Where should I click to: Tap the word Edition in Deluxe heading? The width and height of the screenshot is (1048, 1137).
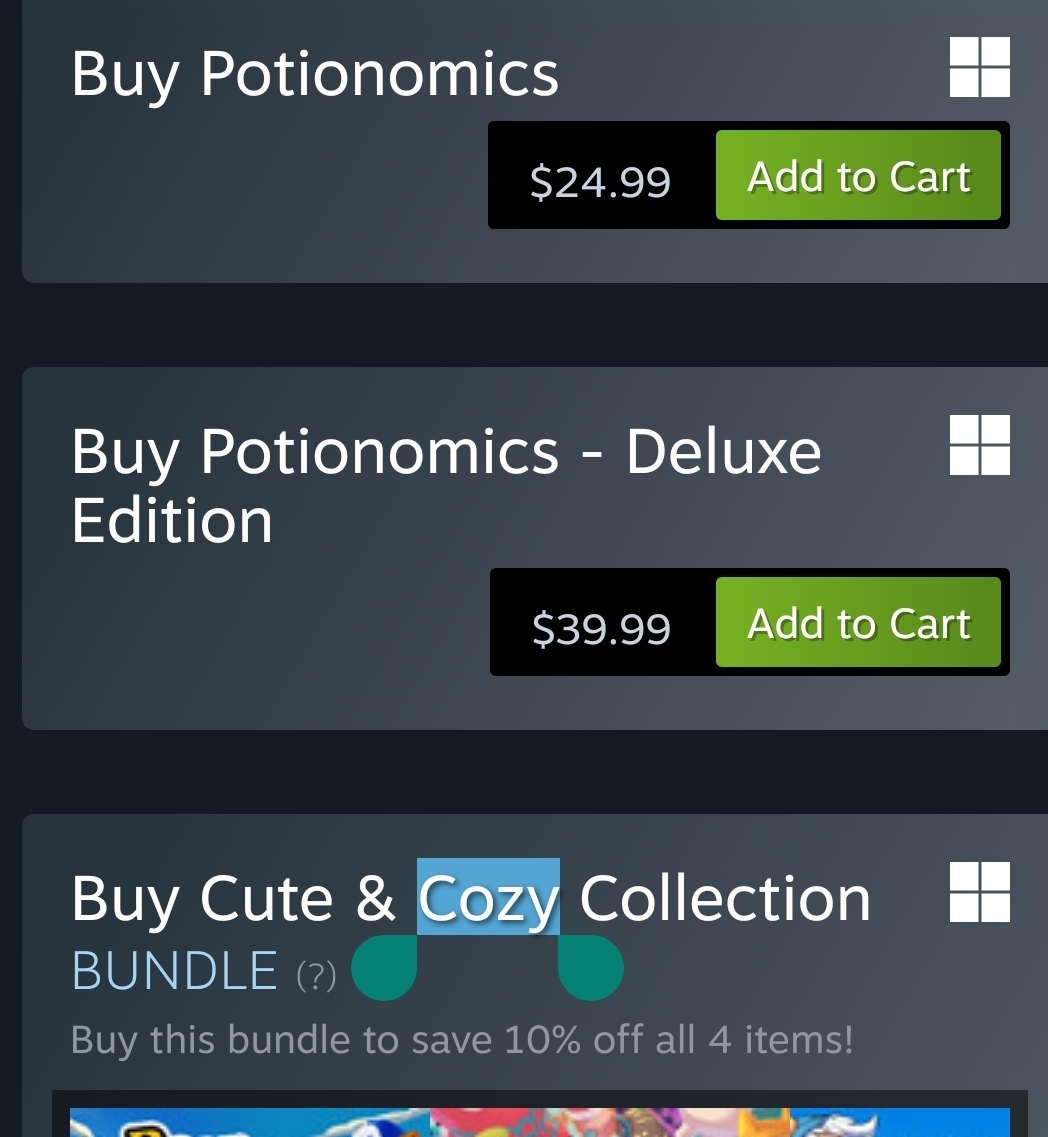coord(172,520)
